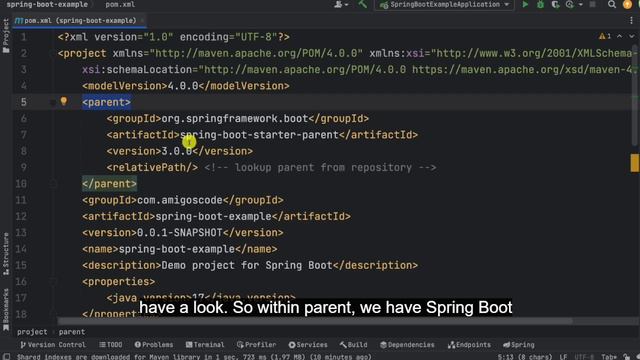Click the relativePath tag on line 9

[152, 168]
